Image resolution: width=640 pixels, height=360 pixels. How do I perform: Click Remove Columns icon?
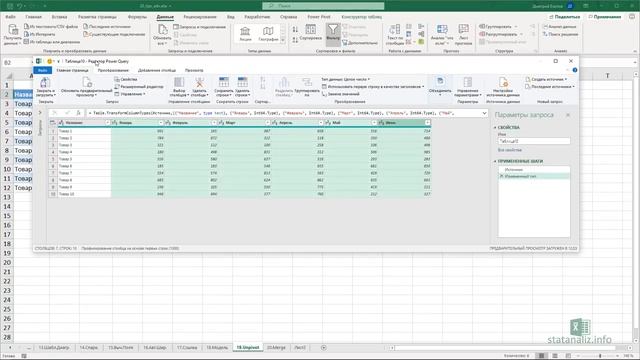coord(199,82)
